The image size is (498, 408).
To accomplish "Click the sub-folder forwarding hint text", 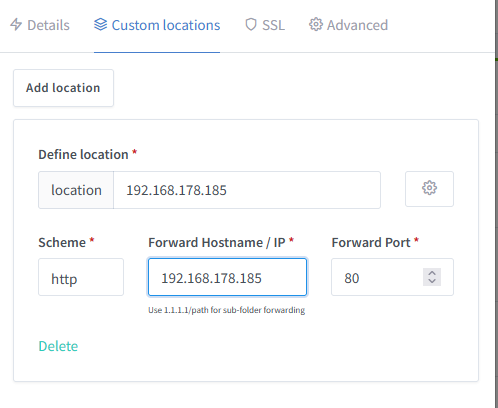I will pos(227,310).
